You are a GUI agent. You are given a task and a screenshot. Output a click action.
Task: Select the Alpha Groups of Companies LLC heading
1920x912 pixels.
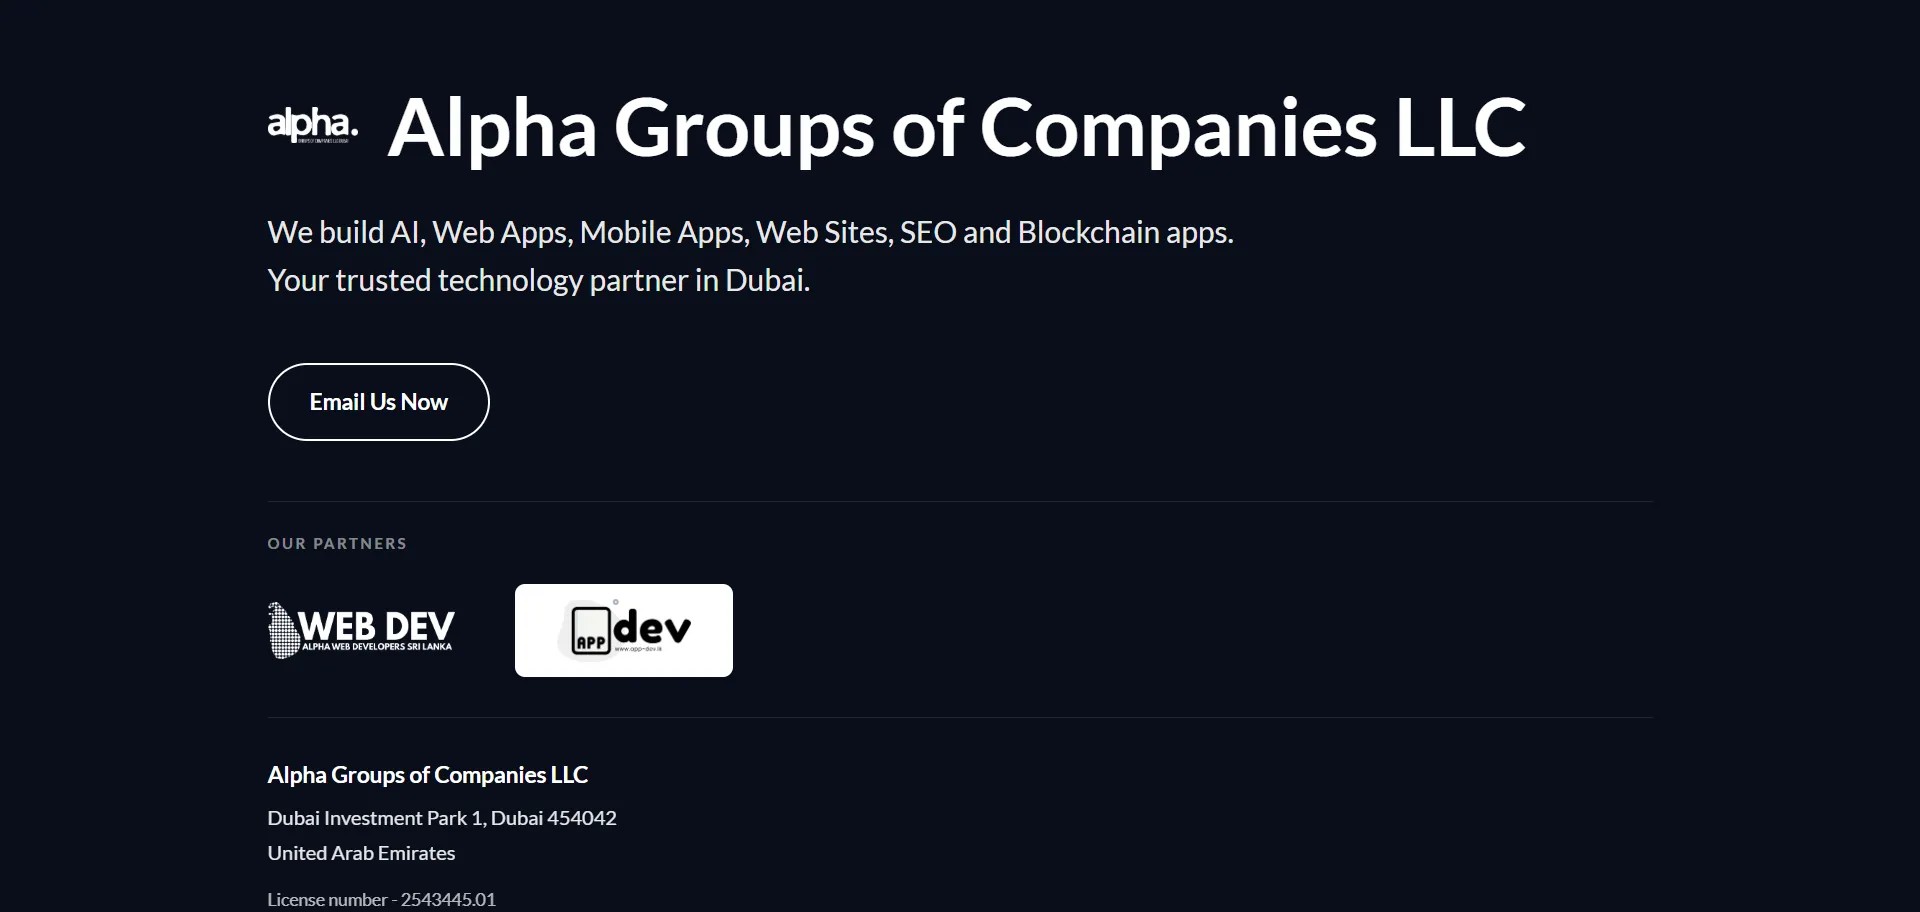click(955, 128)
